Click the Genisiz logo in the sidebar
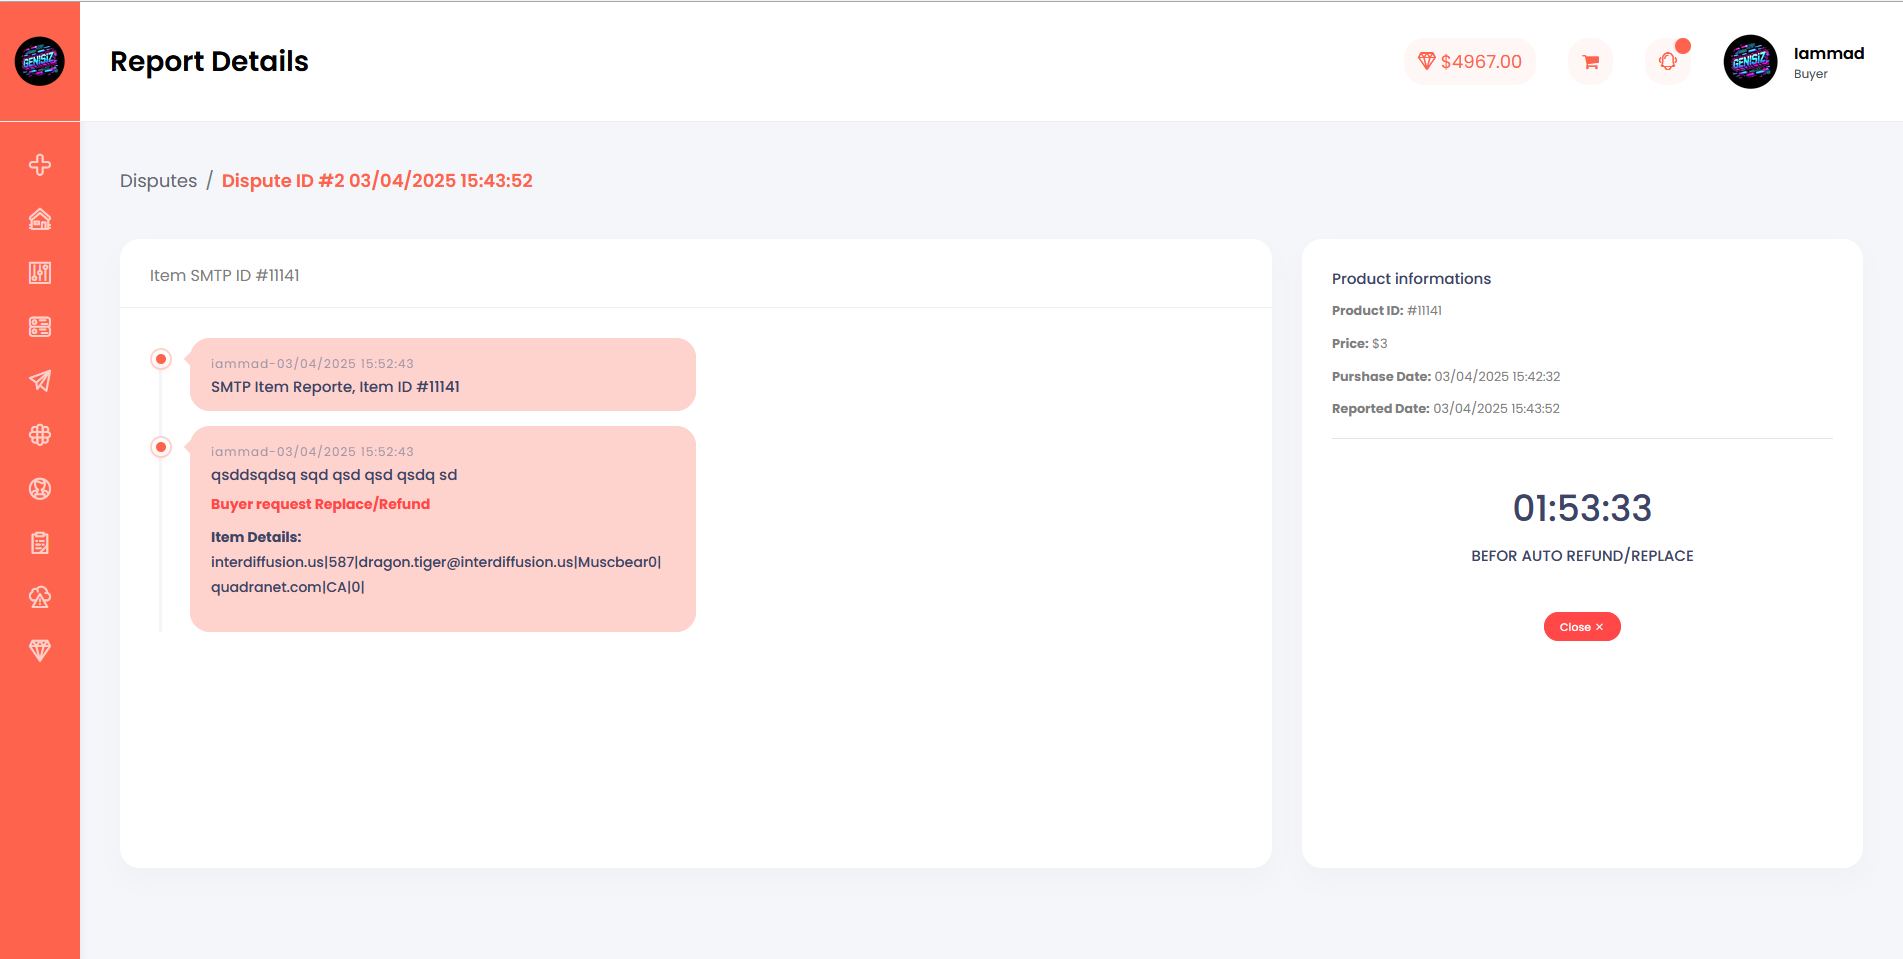 click(x=40, y=61)
